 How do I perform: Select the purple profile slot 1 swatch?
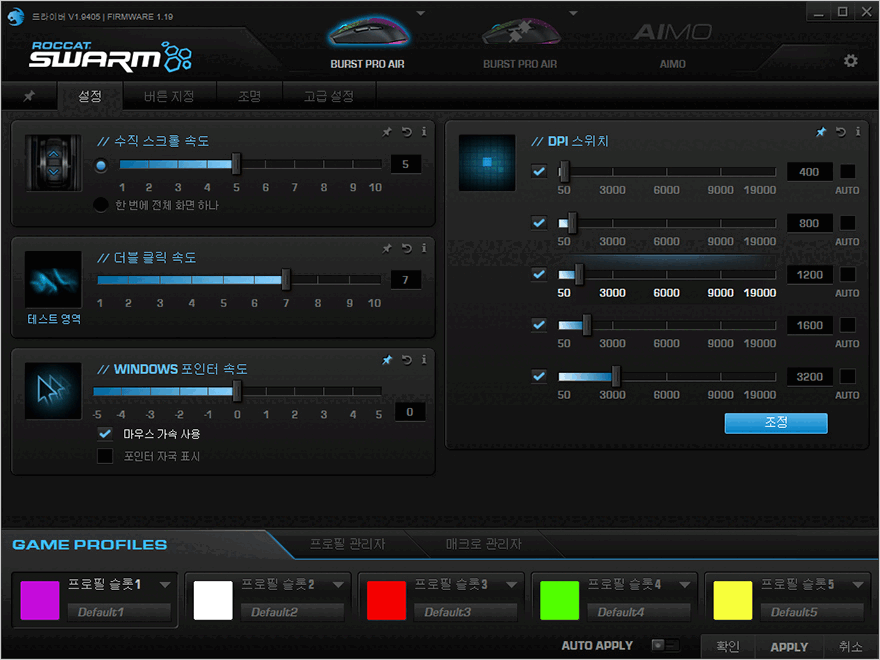coord(40,600)
